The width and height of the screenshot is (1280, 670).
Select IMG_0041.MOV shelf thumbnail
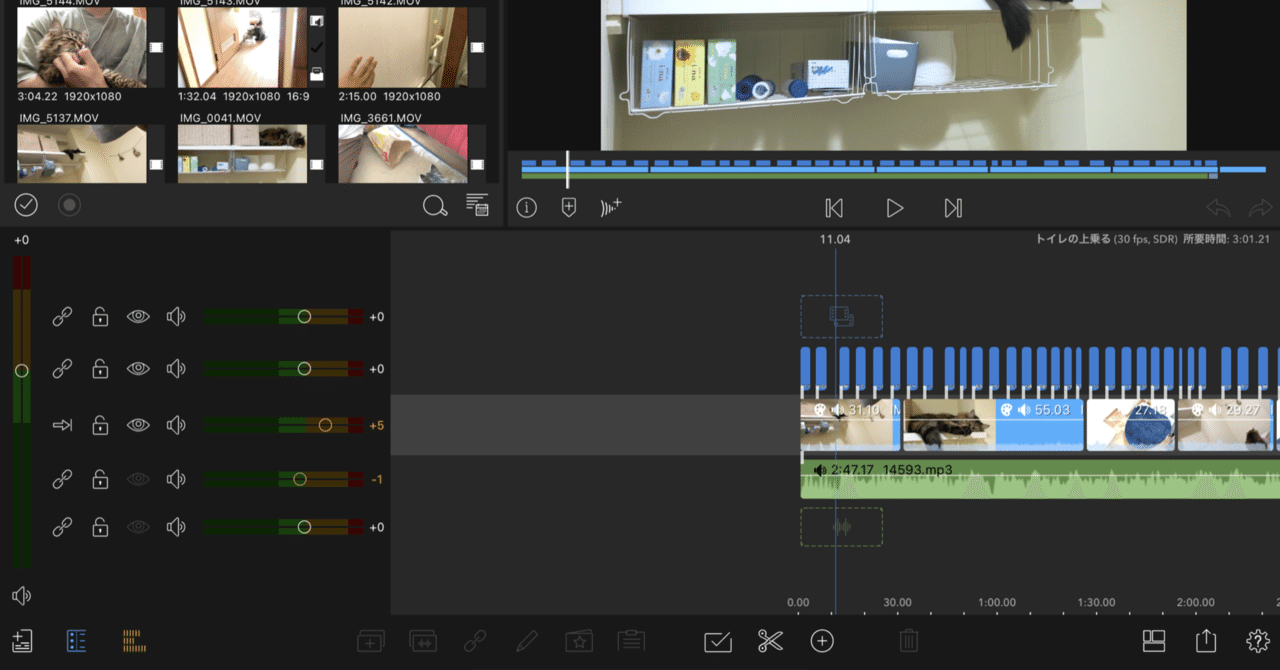(x=242, y=154)
